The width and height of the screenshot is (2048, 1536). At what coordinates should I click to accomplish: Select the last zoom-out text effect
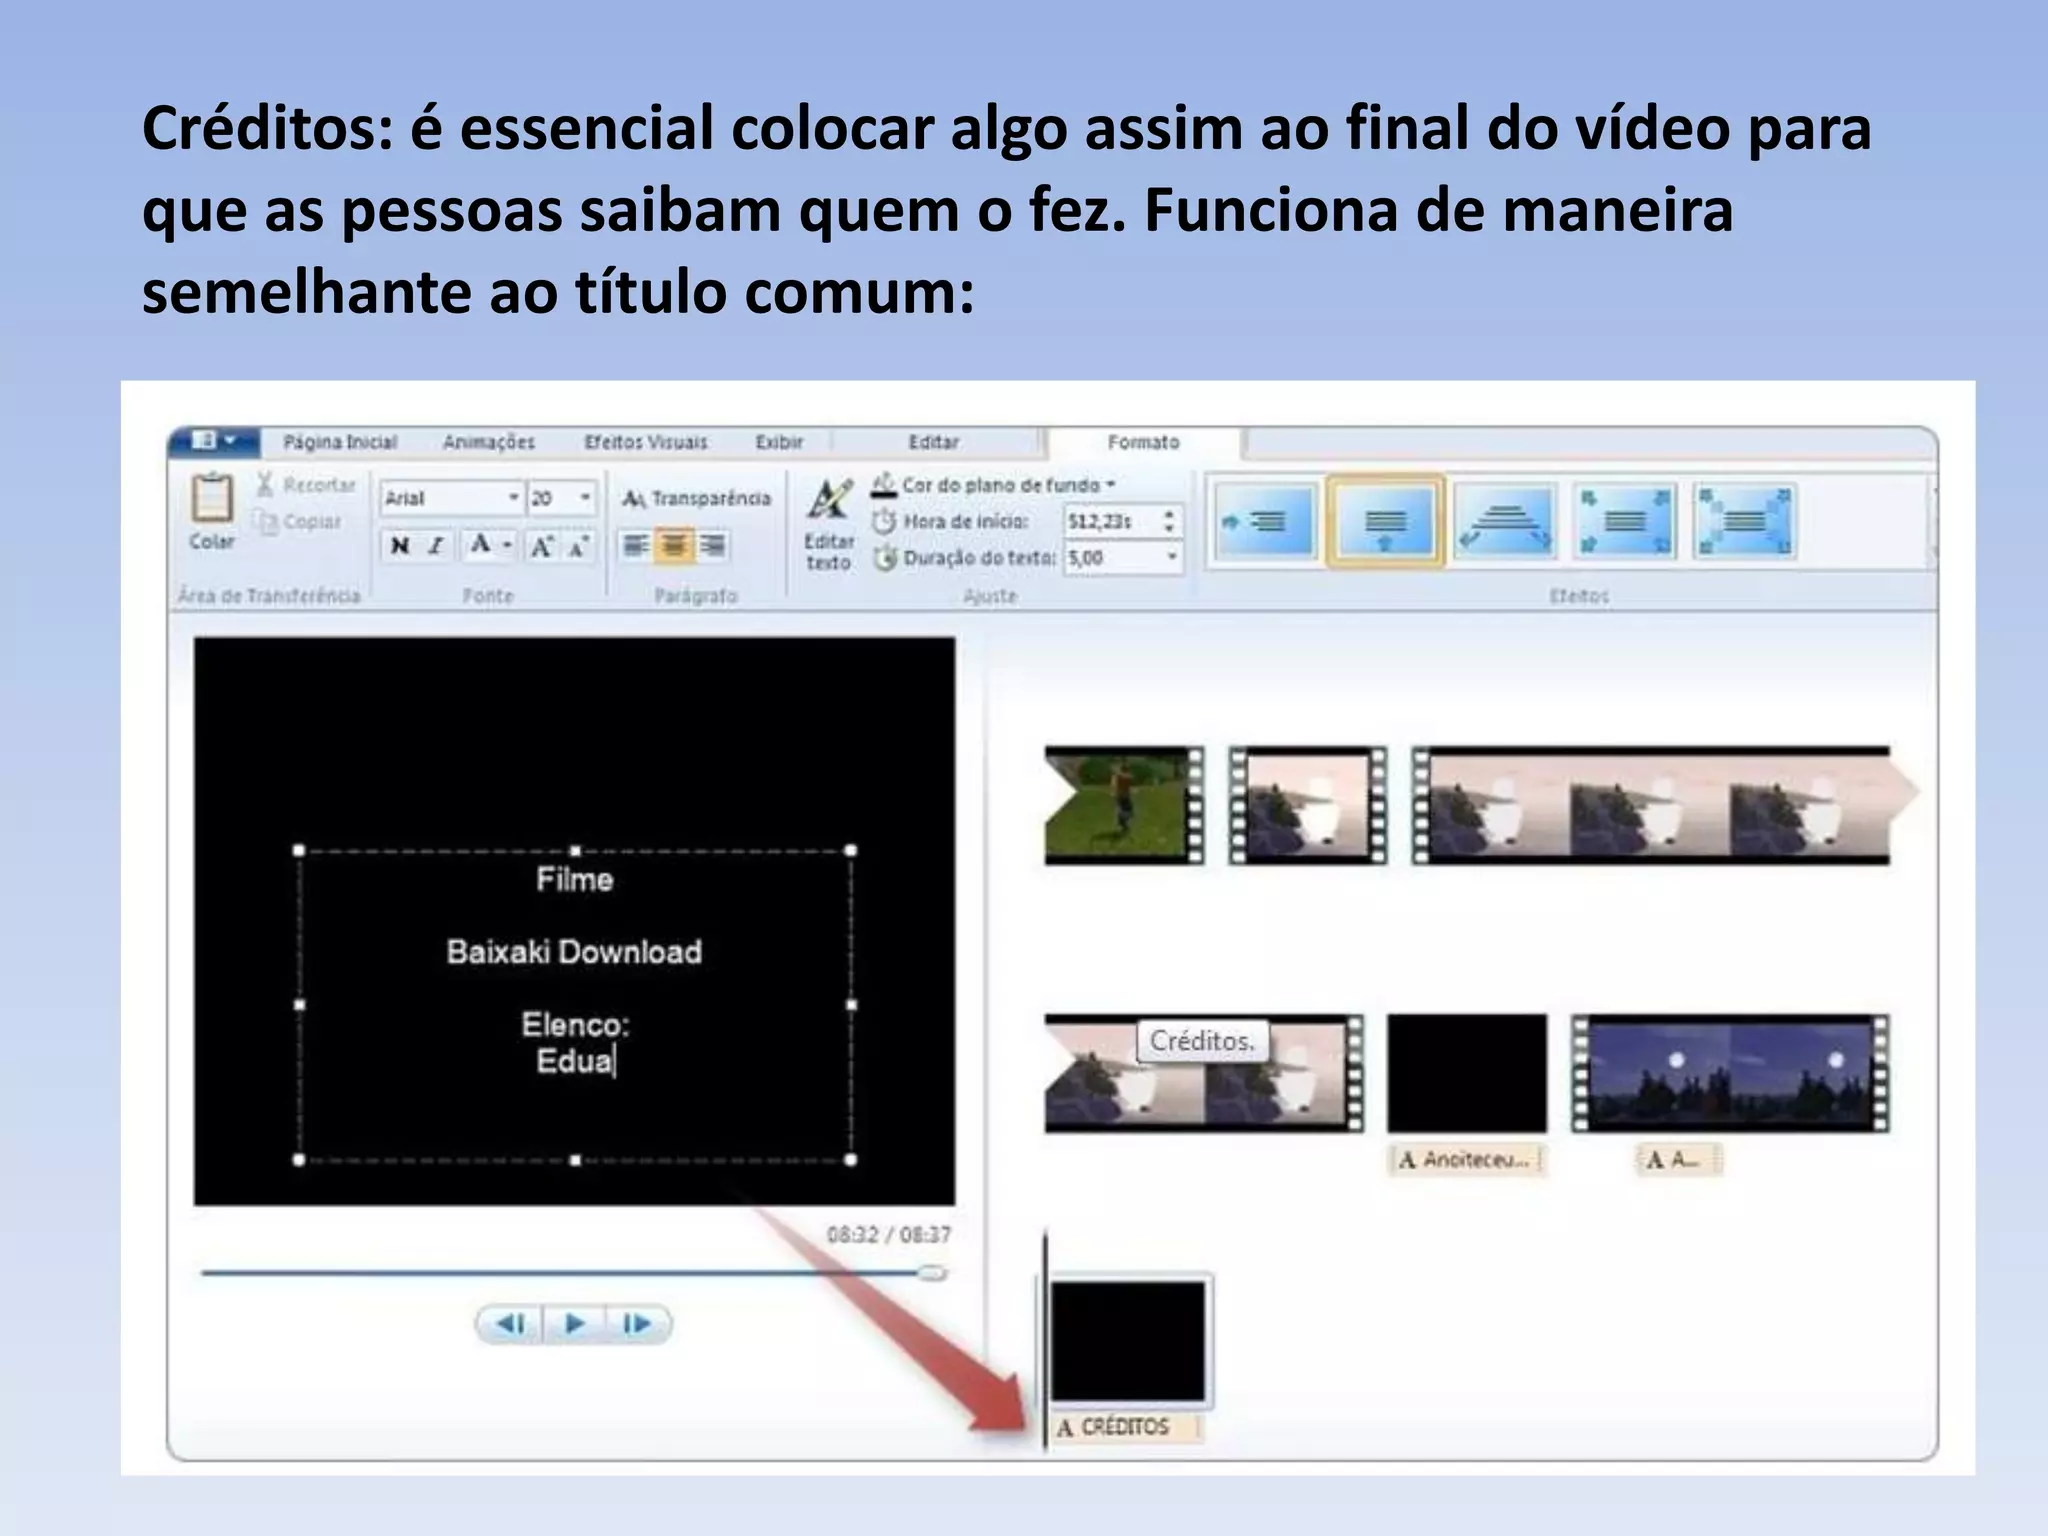[1745, 522]
